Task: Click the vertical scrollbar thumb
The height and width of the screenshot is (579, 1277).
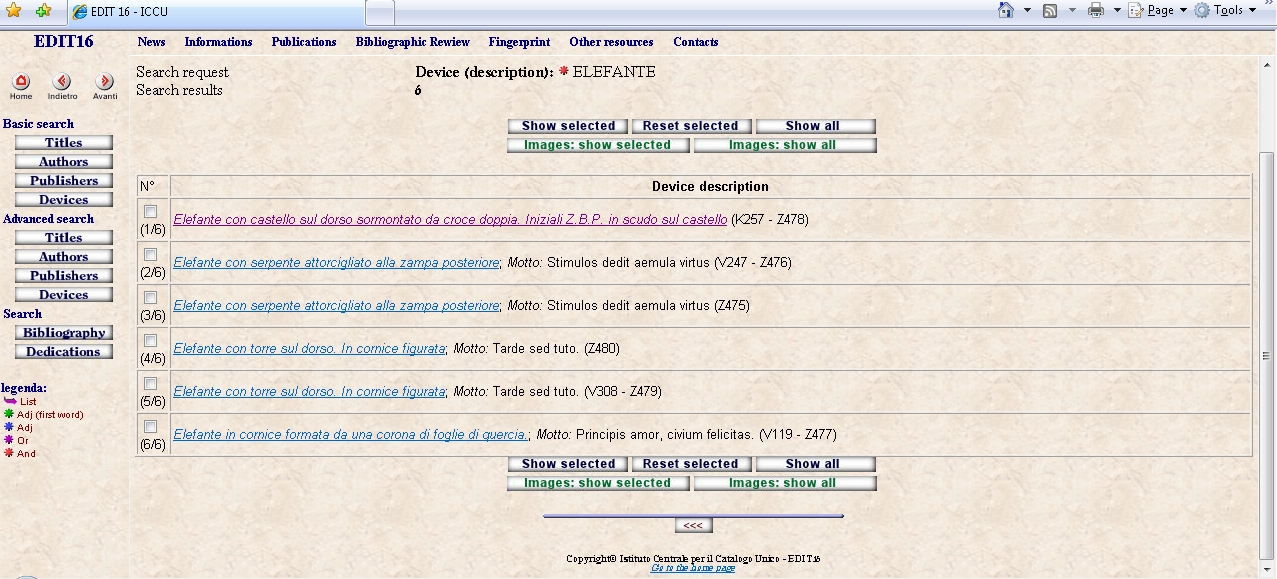Action: tap(1267, 355)
